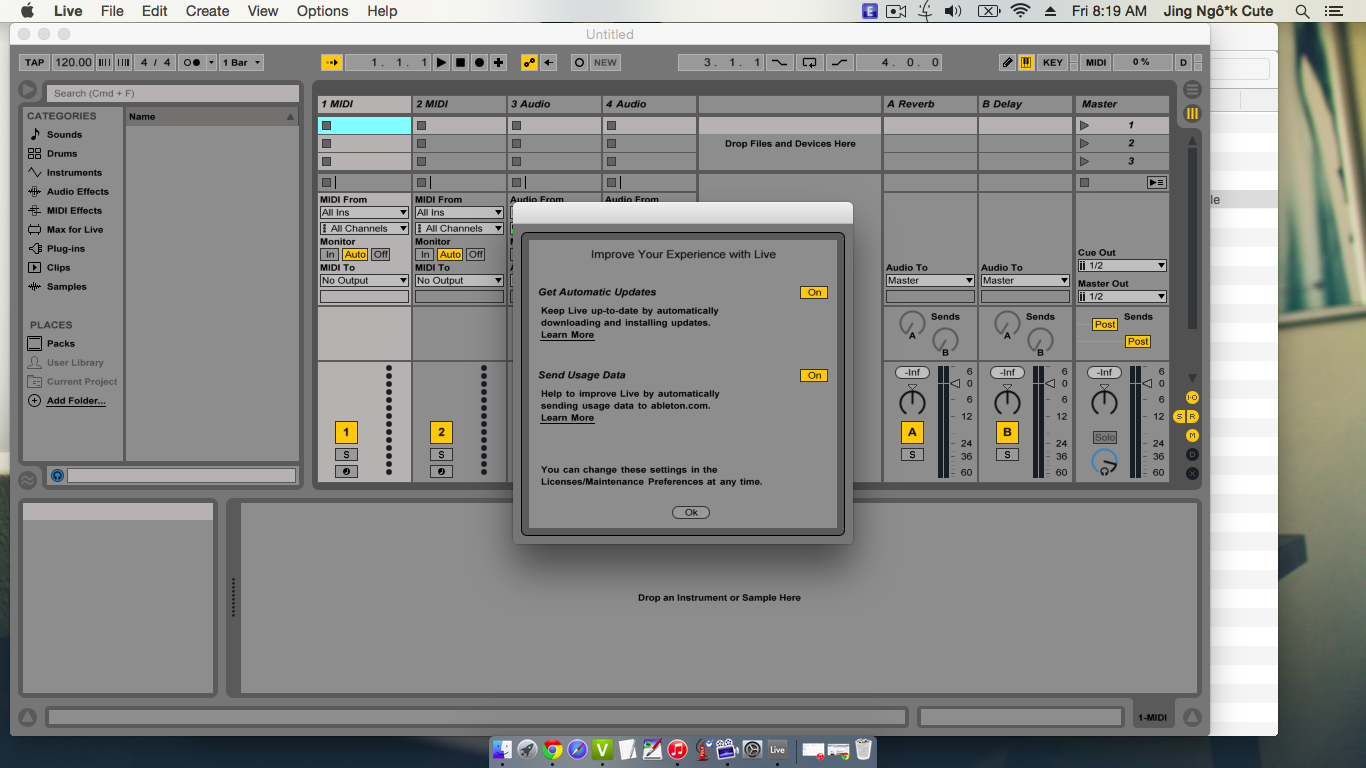Toggle Return A track activator
The image size is (1366, 768).
point(912,432)
